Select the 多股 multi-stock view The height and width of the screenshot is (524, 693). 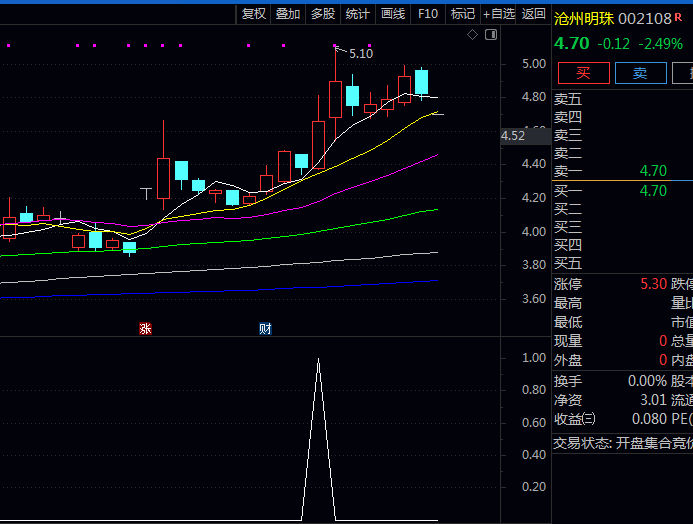323,14
